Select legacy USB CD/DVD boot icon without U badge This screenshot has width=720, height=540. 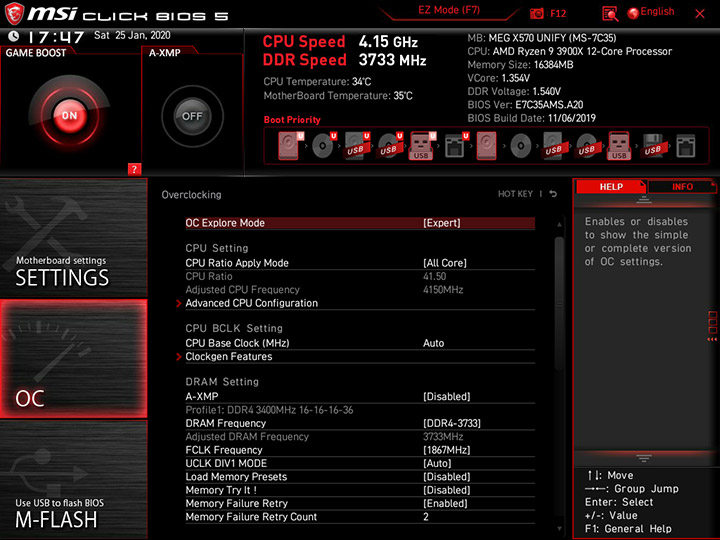(x=586, y=146)
